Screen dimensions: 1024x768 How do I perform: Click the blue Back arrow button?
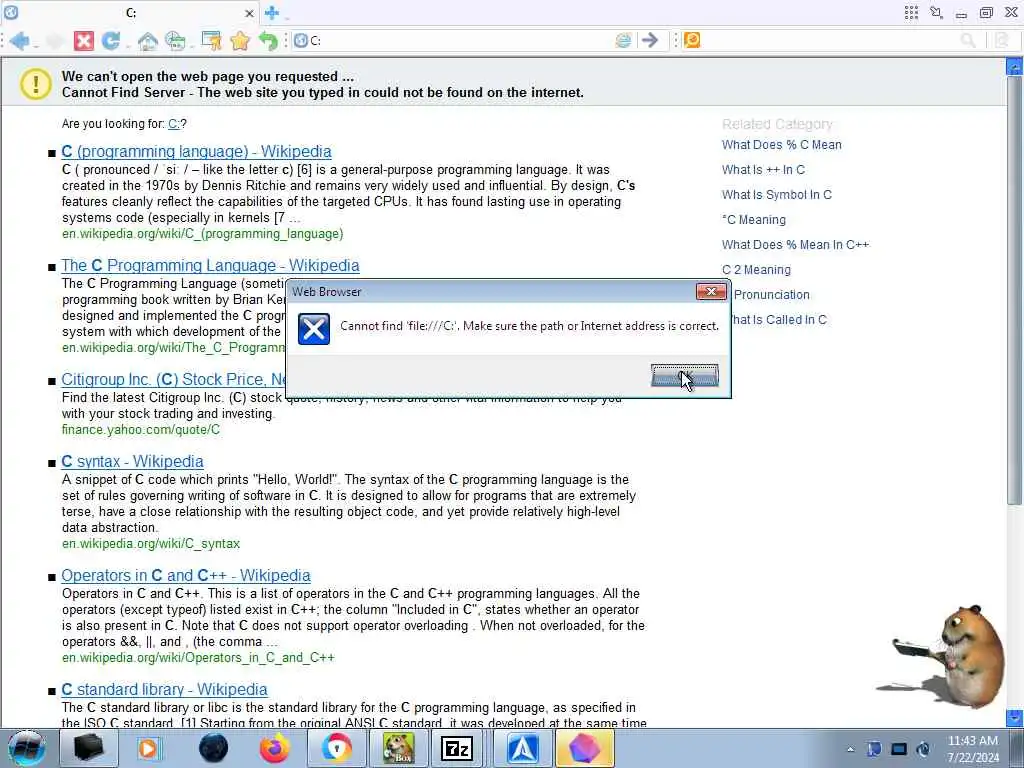pos(19,41)
